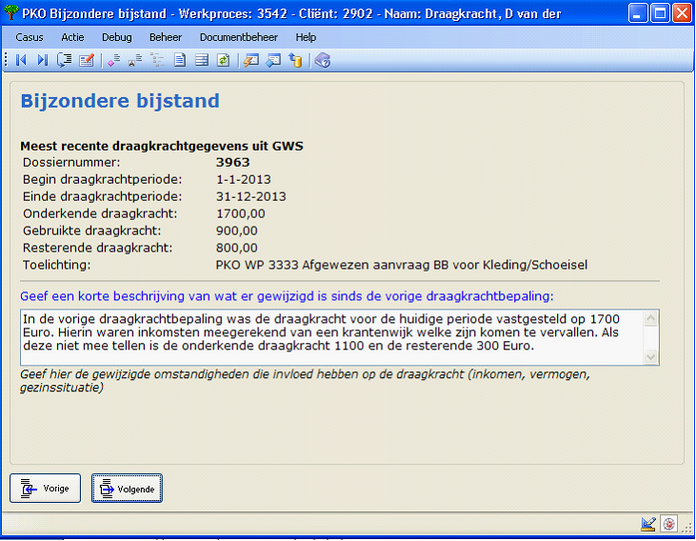The height and width of the screenshot is (541, 696).
Task: Click the blue prompt Geef een korte beschrijving
Action: click(287, 296)
